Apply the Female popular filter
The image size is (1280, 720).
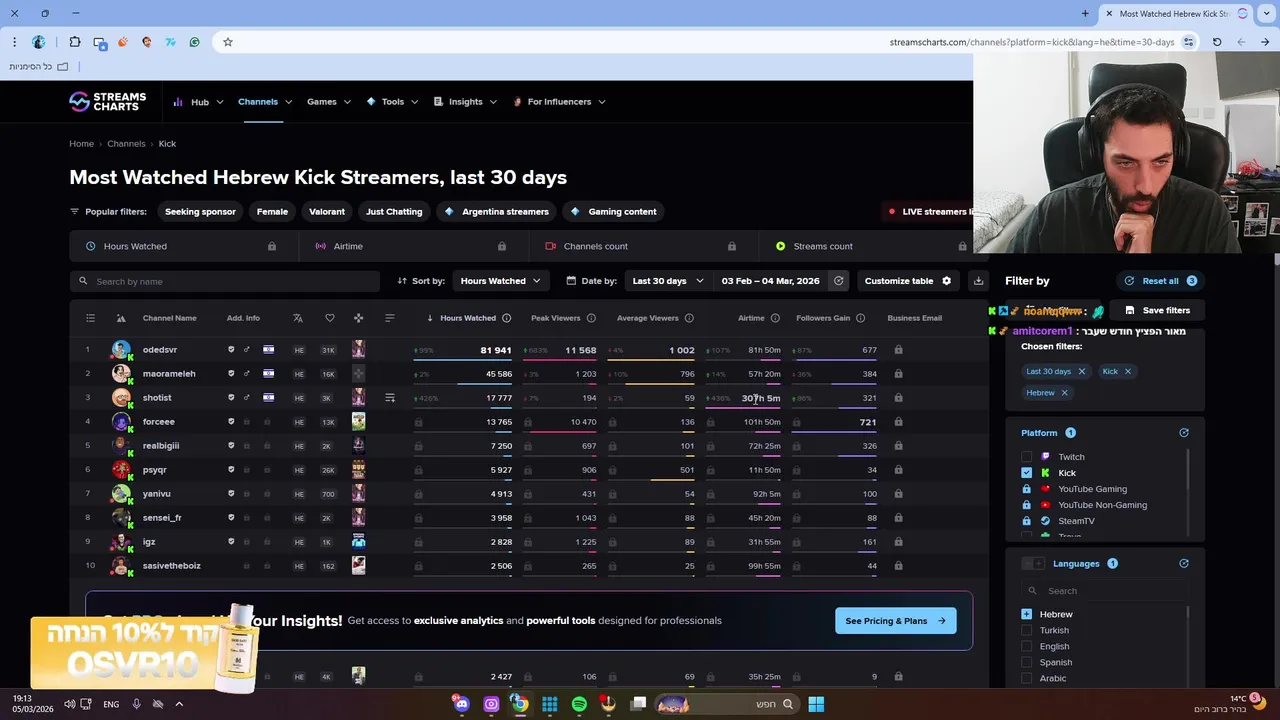pos(272,212)
